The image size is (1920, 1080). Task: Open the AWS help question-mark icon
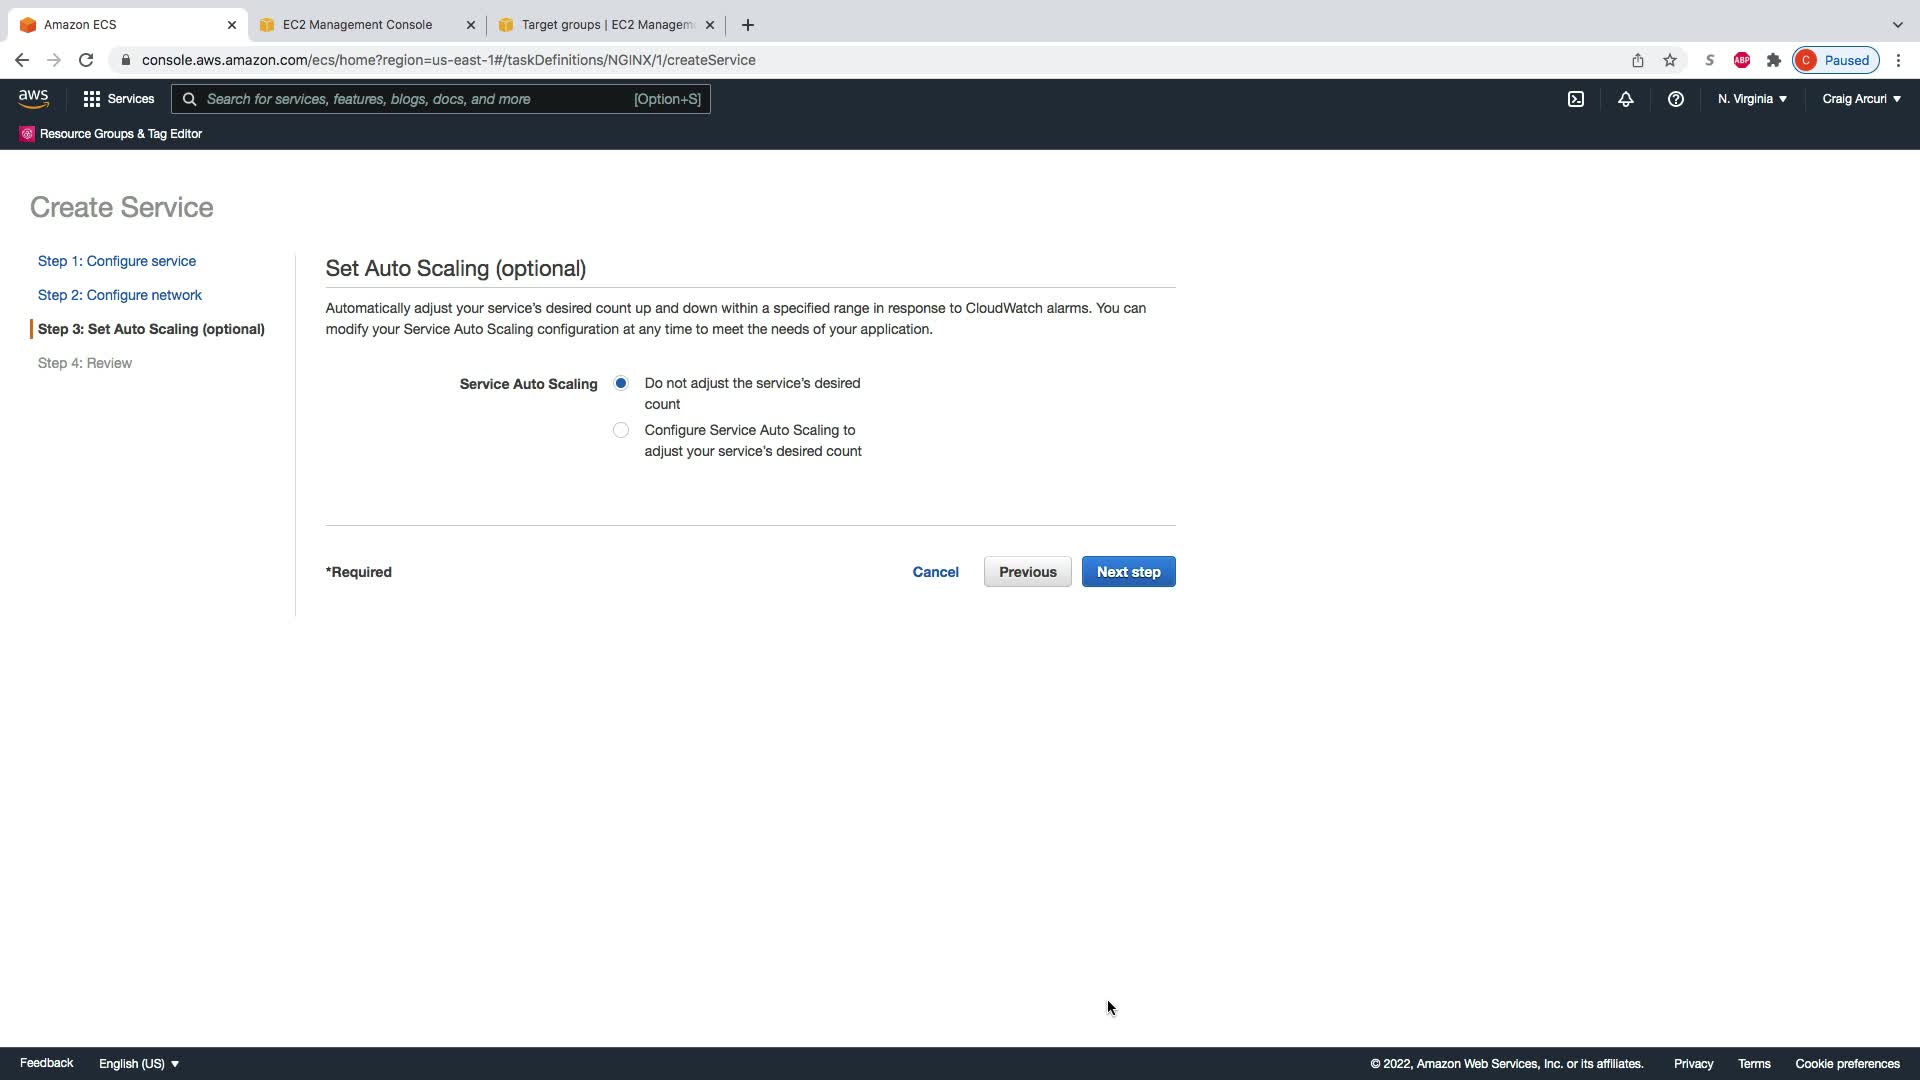click(x=1675, y=99)
